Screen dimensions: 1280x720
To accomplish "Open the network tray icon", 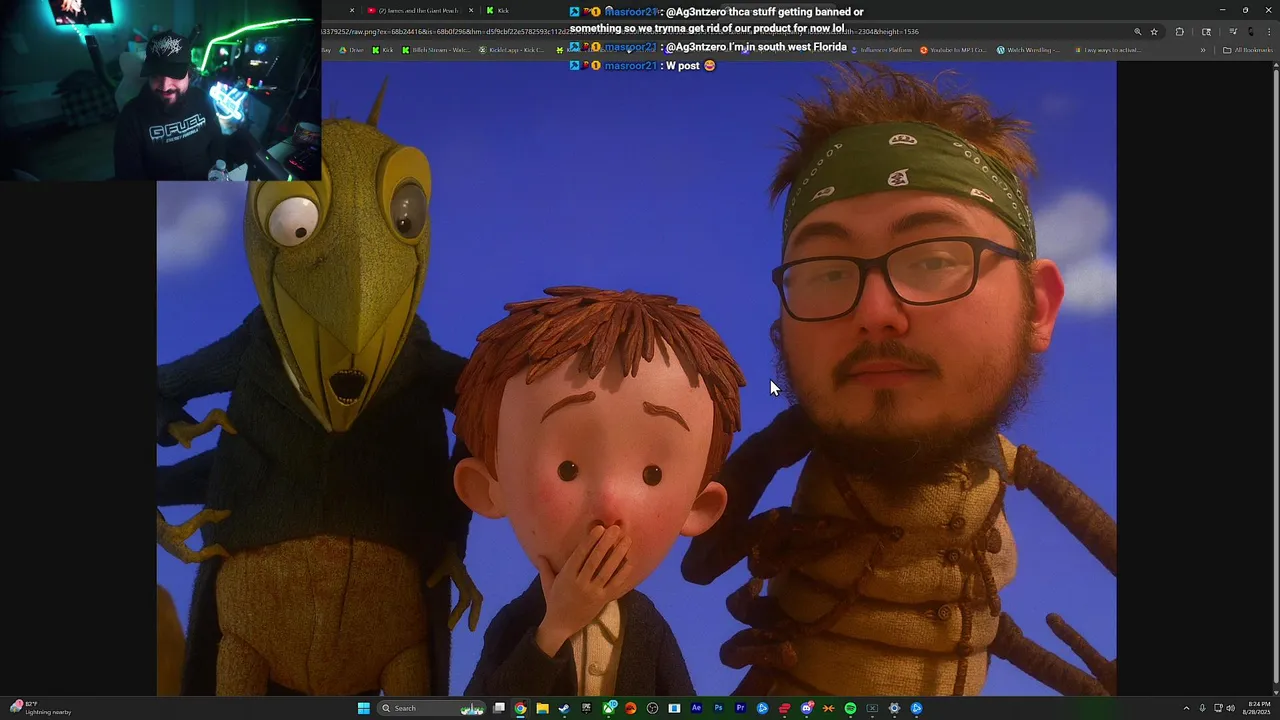I will click(x=1216, y=708).
